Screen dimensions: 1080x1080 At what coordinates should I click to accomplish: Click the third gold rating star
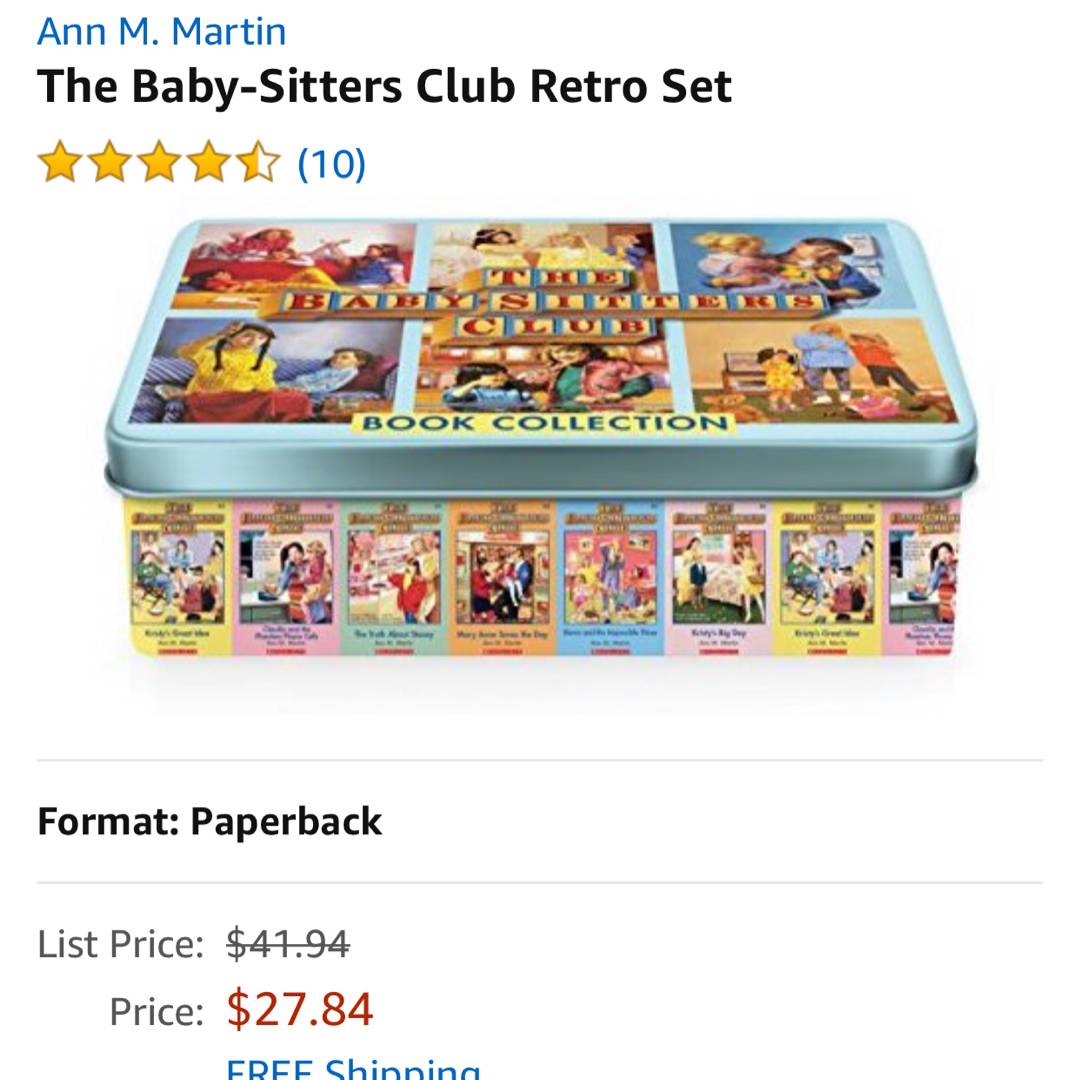159,163
